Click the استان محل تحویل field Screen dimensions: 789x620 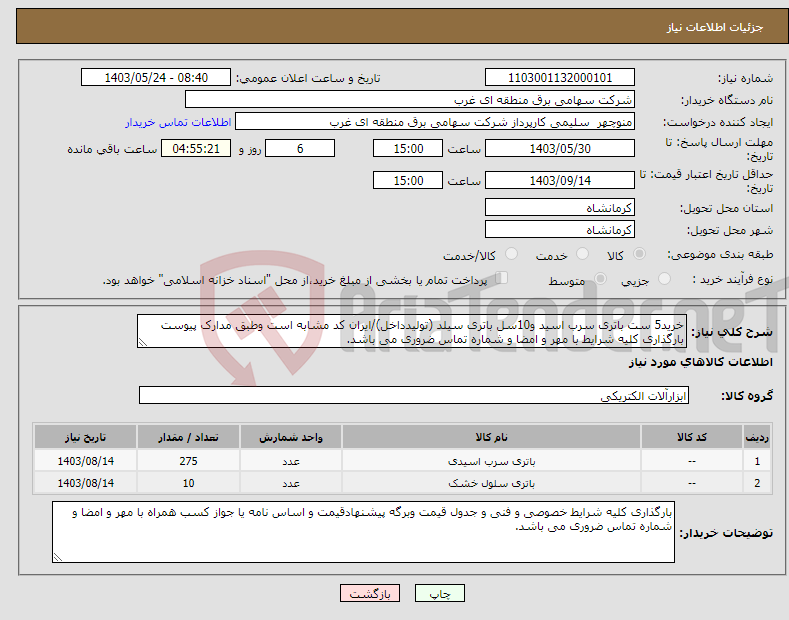[560, 208]
